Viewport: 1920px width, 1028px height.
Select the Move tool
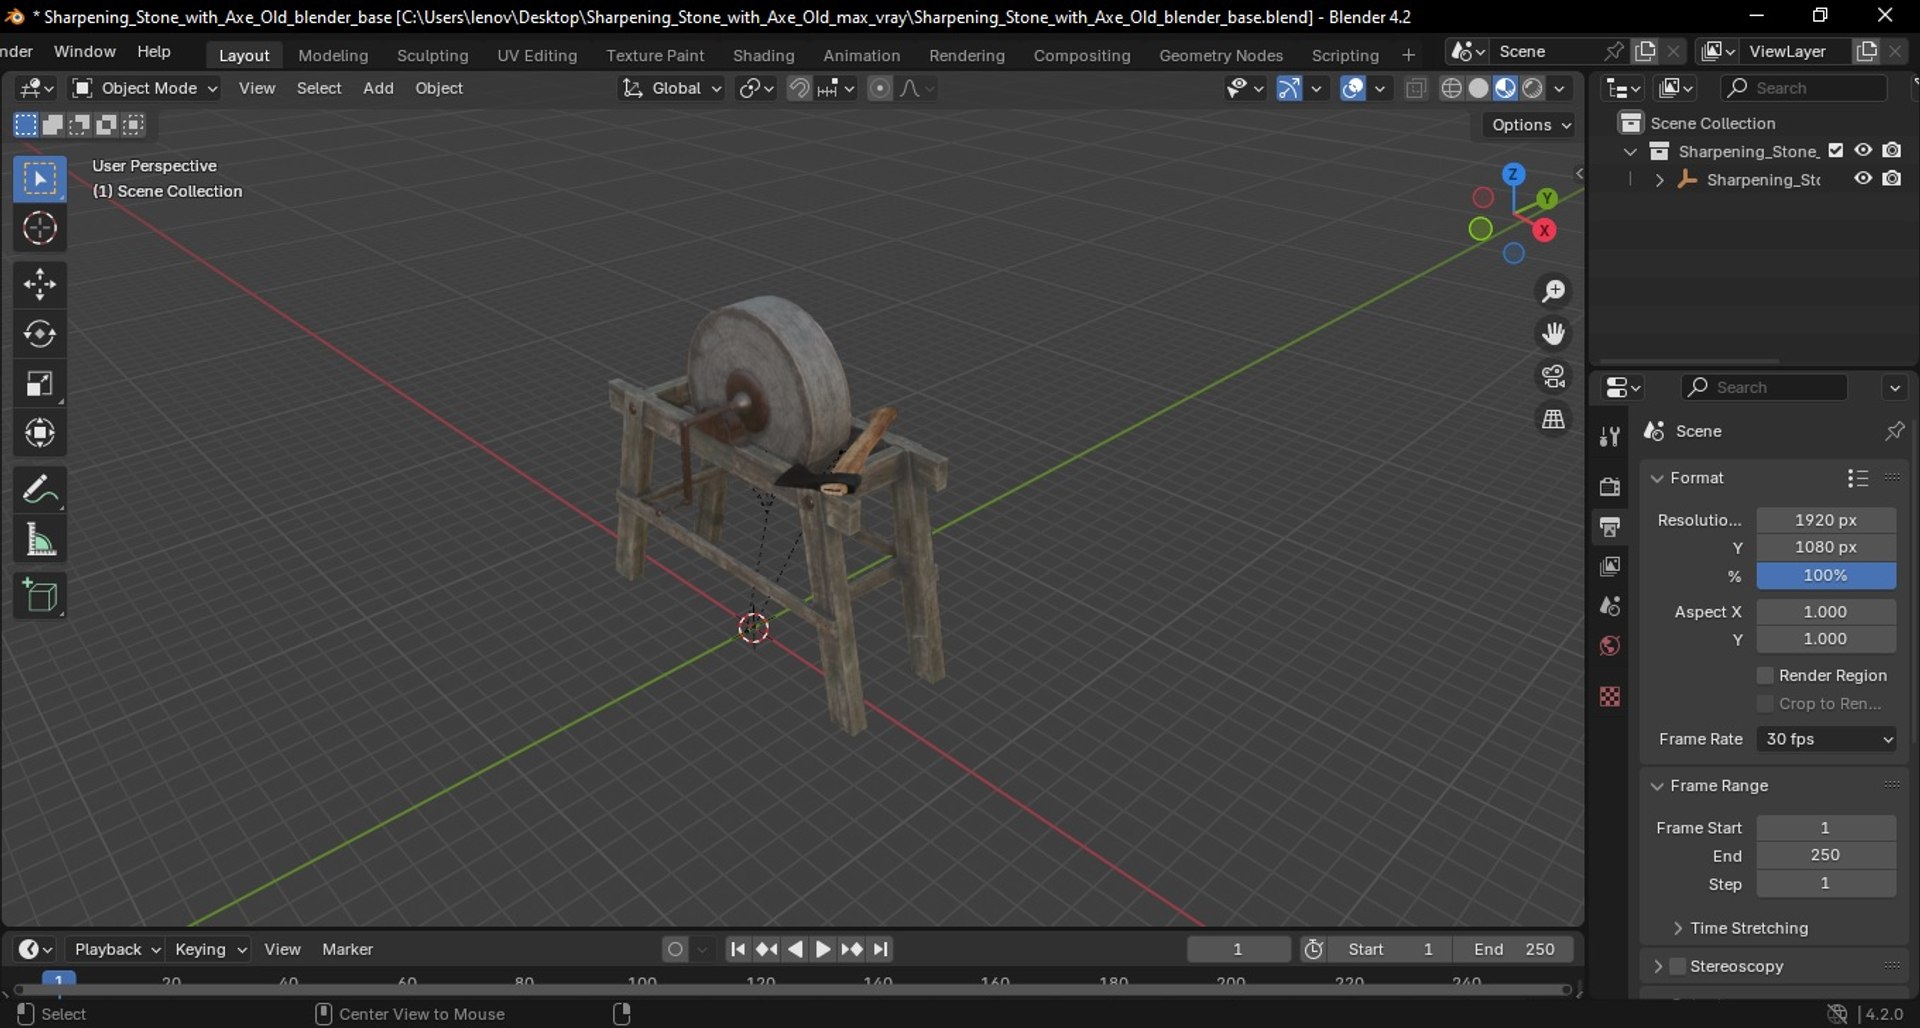pos(40,285)
